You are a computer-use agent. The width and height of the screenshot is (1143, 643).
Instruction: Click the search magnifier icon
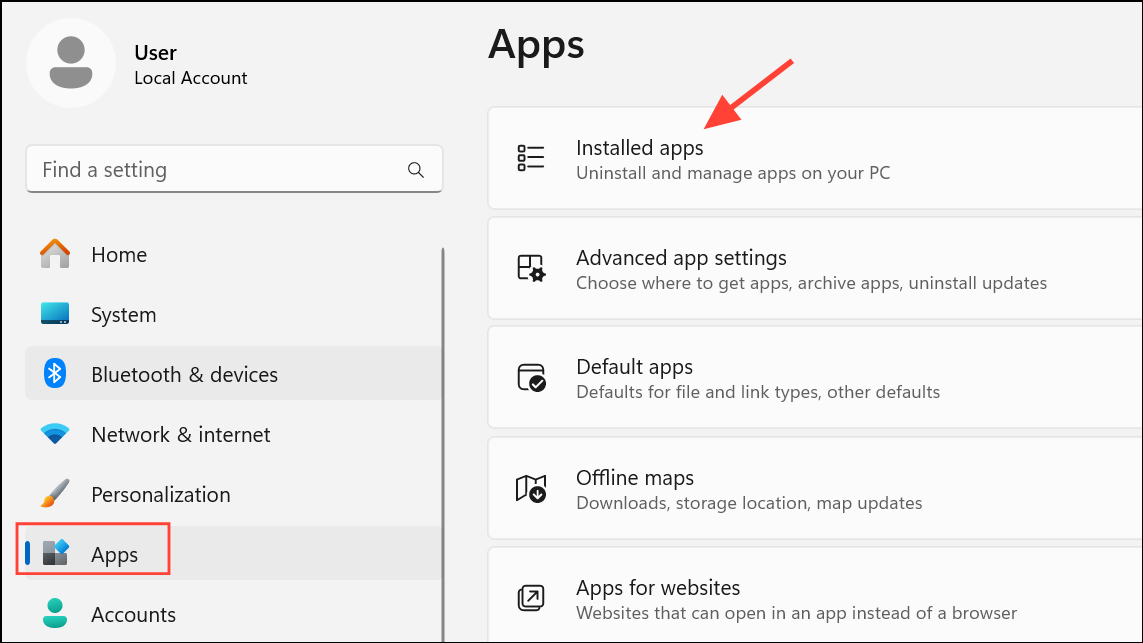(x=416, y=170)
